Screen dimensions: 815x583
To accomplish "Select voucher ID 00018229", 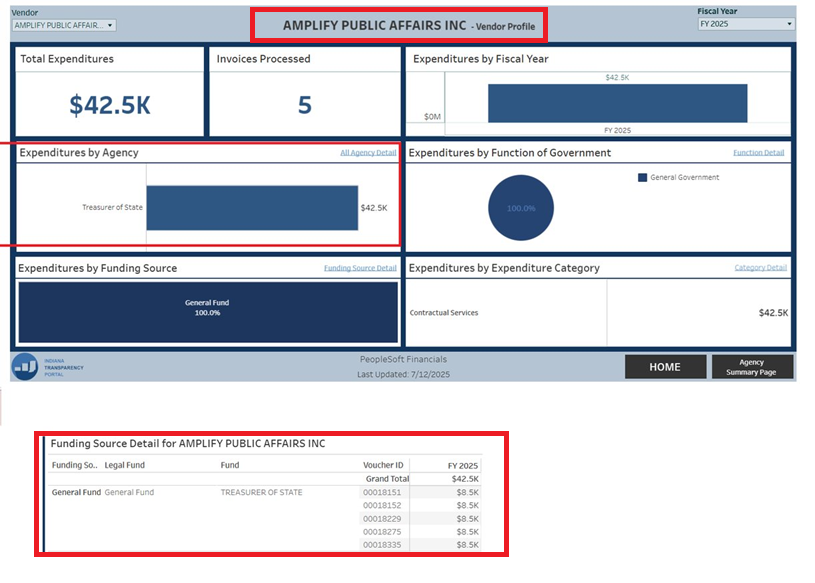I will pos(382,519).
